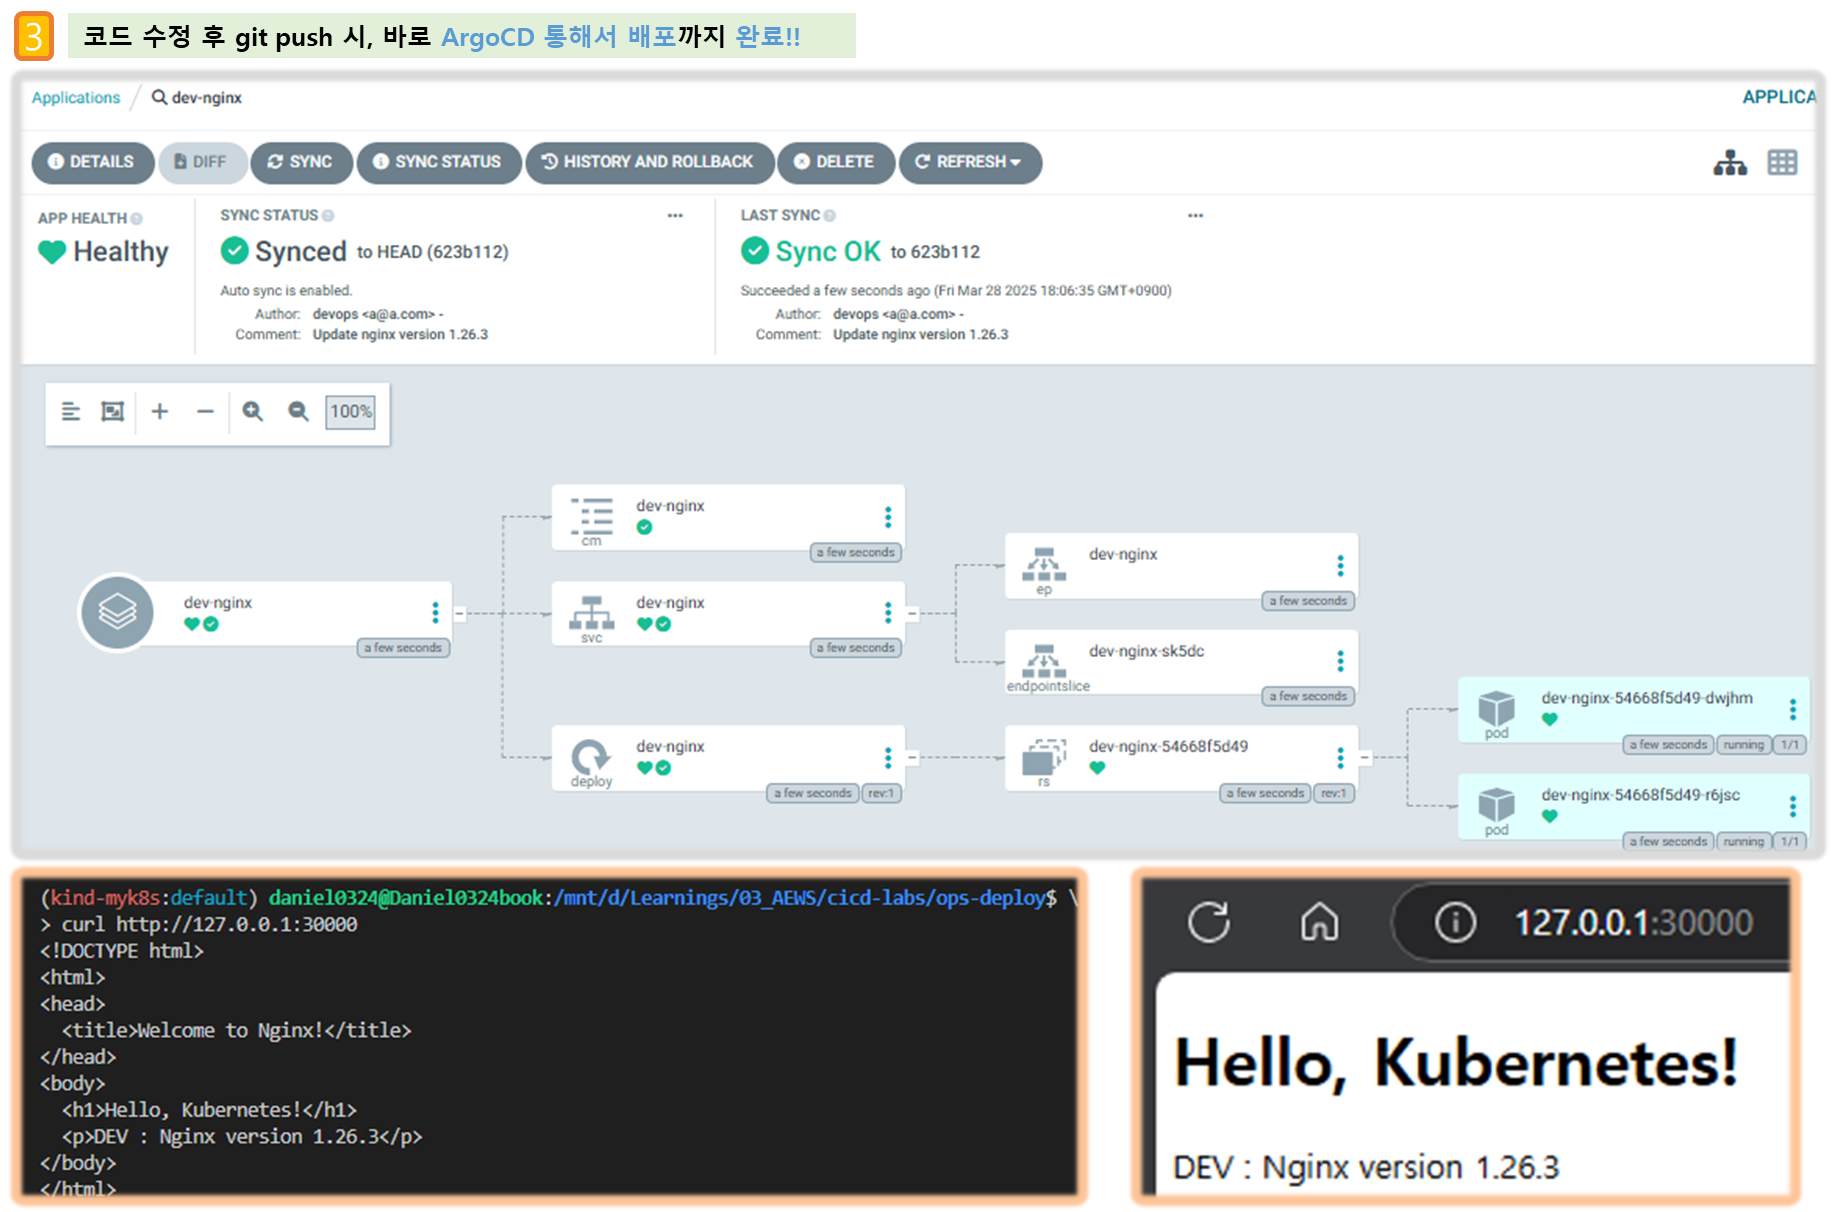Open the dev-nginx-sk5dc node kebab menu

pyautogui.click(x=1341, y=660)
